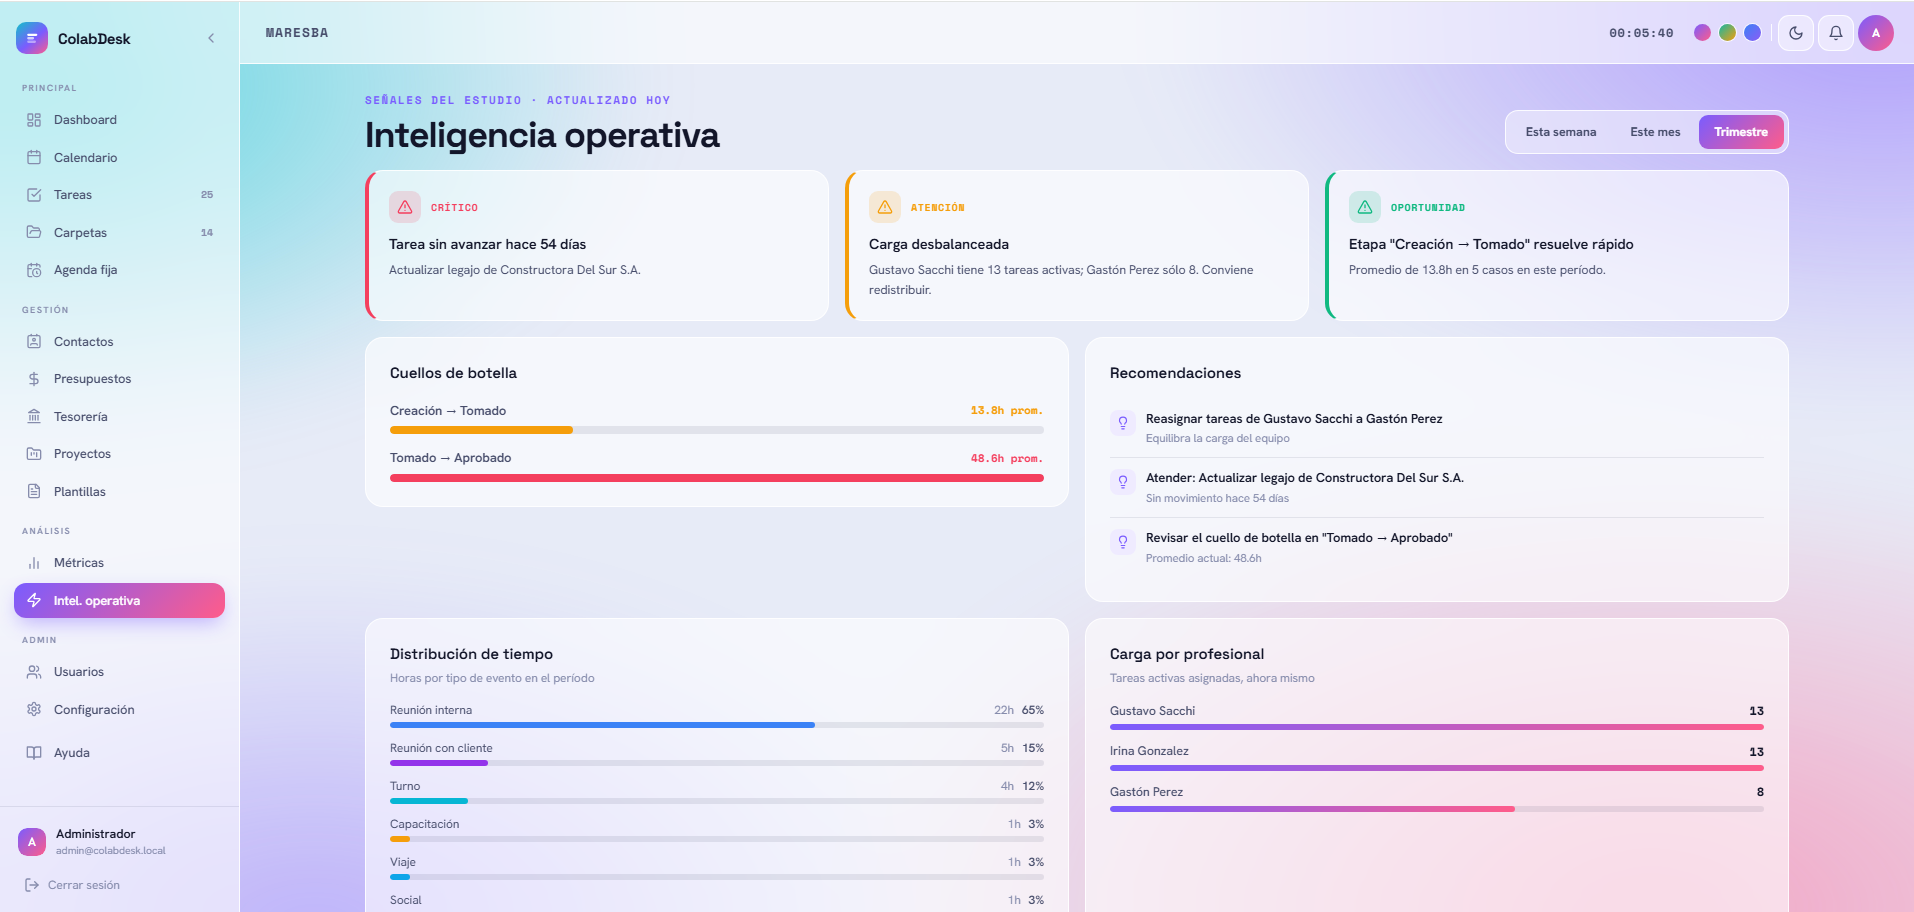
Task: Open the Carga desbalanceada alert card
Action: point(1077,245)
